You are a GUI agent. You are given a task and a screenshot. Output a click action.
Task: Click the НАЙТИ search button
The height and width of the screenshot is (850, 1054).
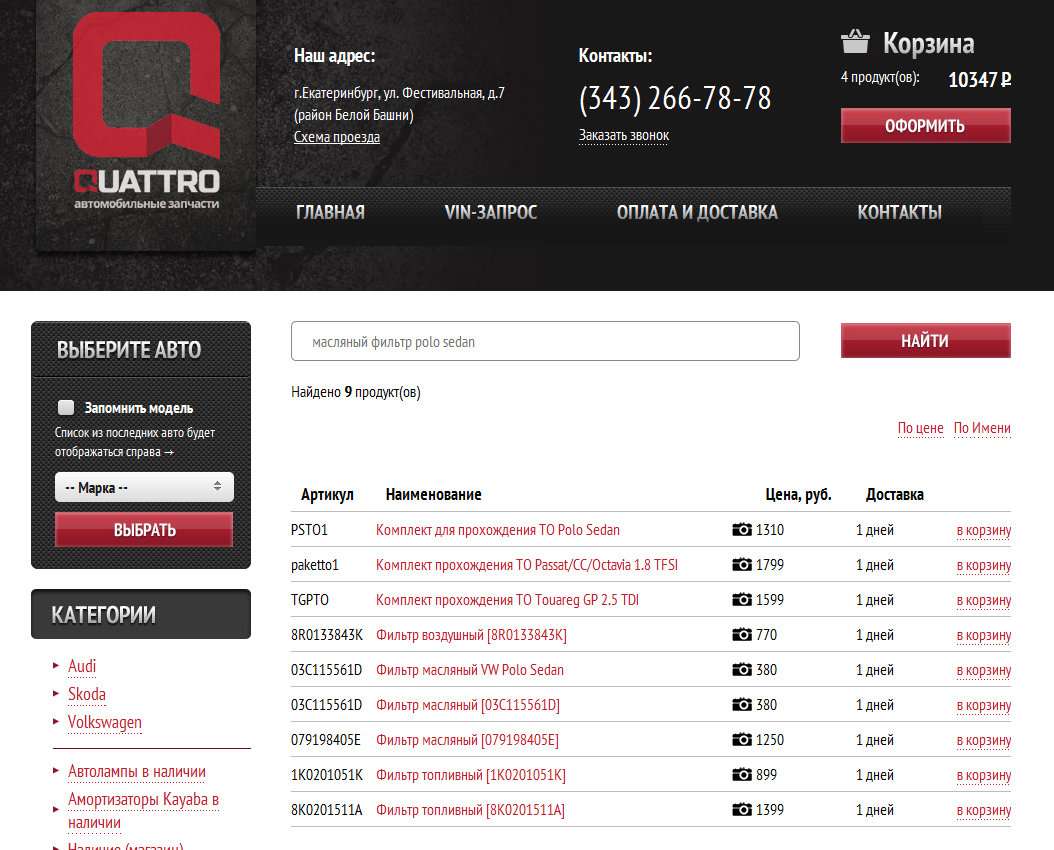pos(926,341)
